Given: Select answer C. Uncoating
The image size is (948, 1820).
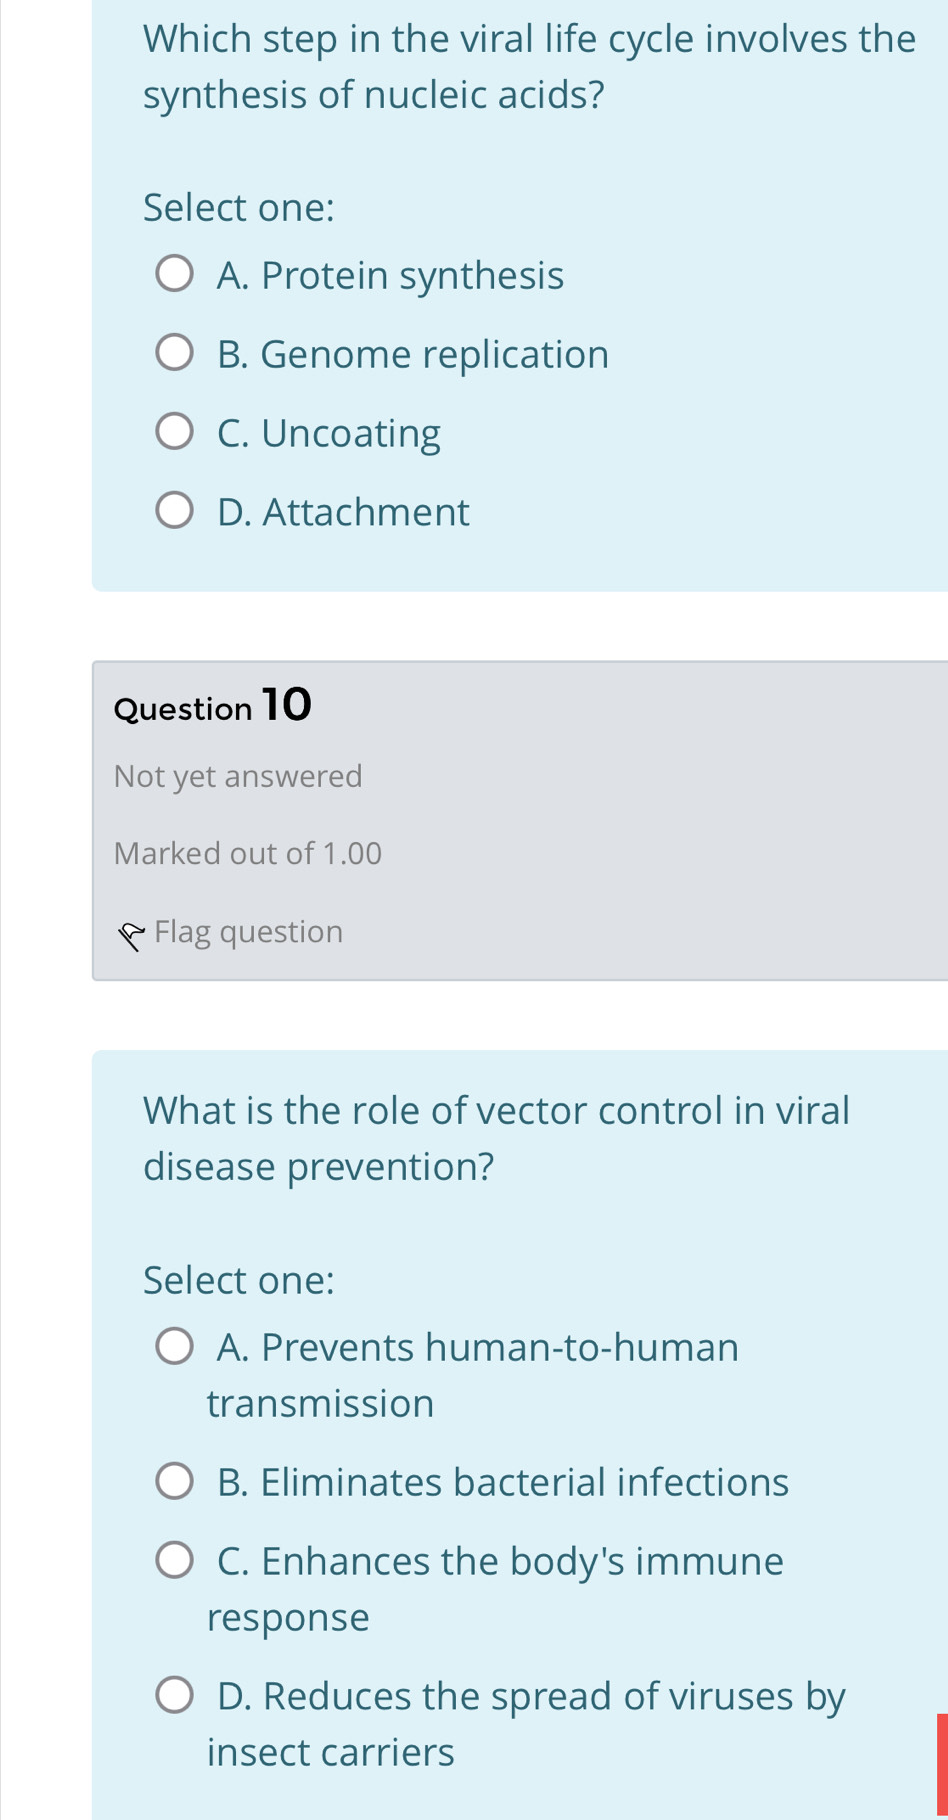Looking at the screenshot, I should (175, 429).
